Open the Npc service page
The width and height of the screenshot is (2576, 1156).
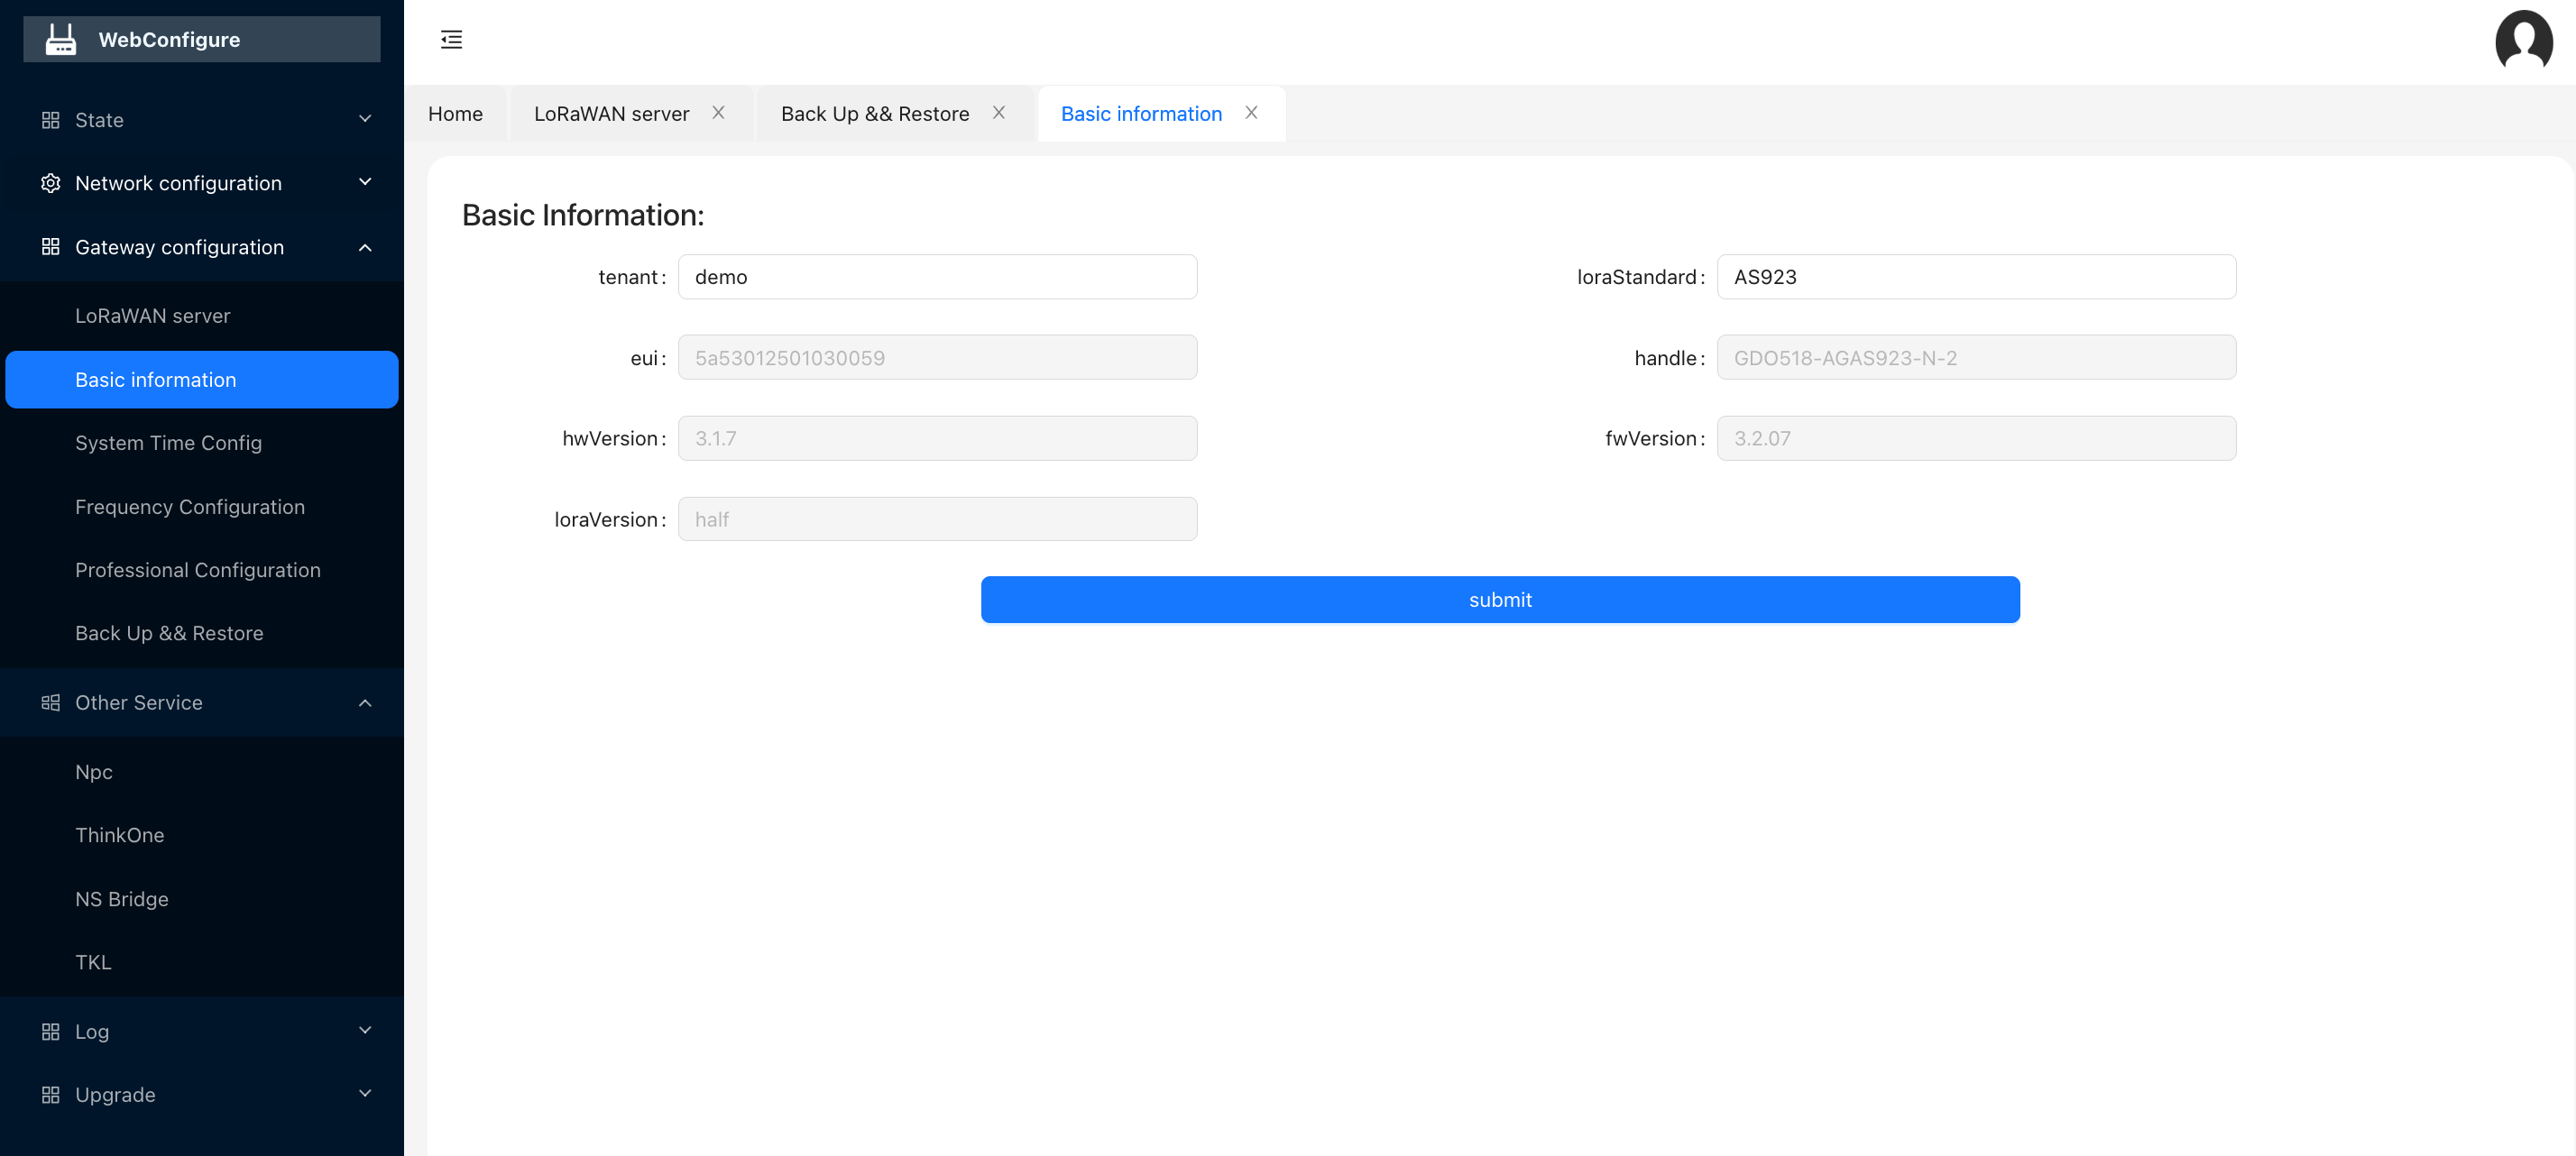pyautogui.click(x=202, y=772)
